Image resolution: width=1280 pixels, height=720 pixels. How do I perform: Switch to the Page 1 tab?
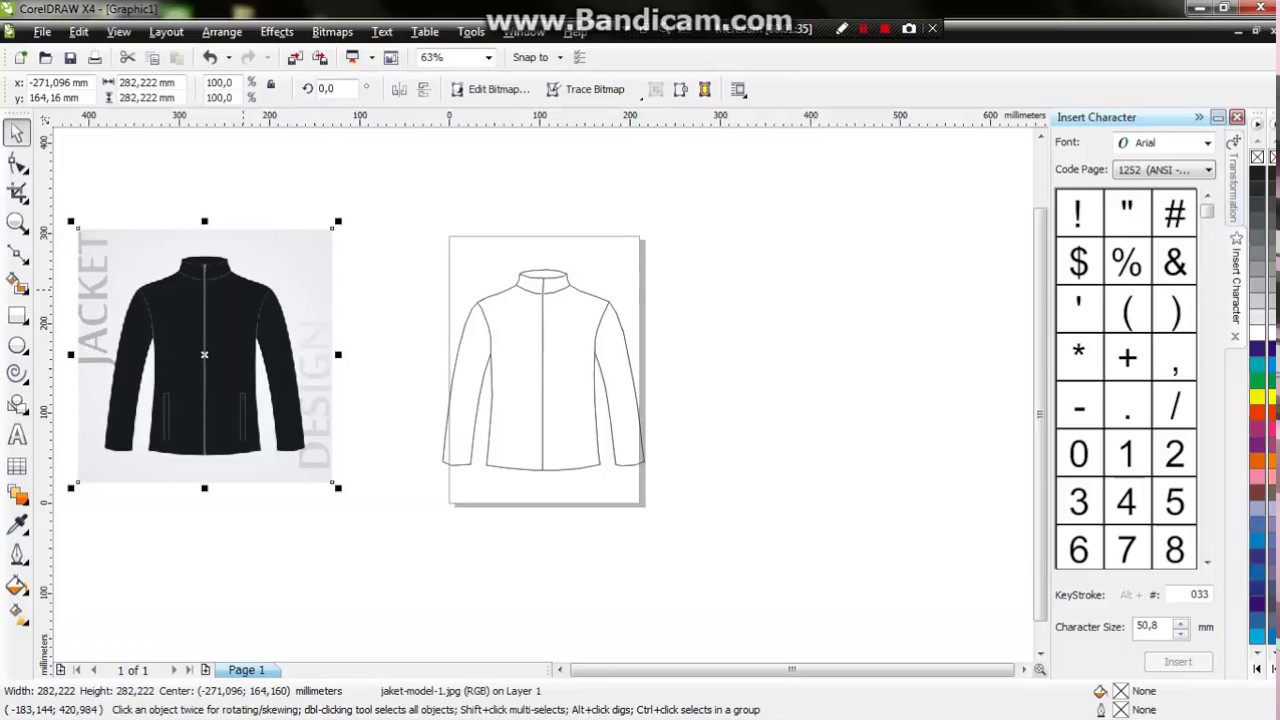(247, 670)
